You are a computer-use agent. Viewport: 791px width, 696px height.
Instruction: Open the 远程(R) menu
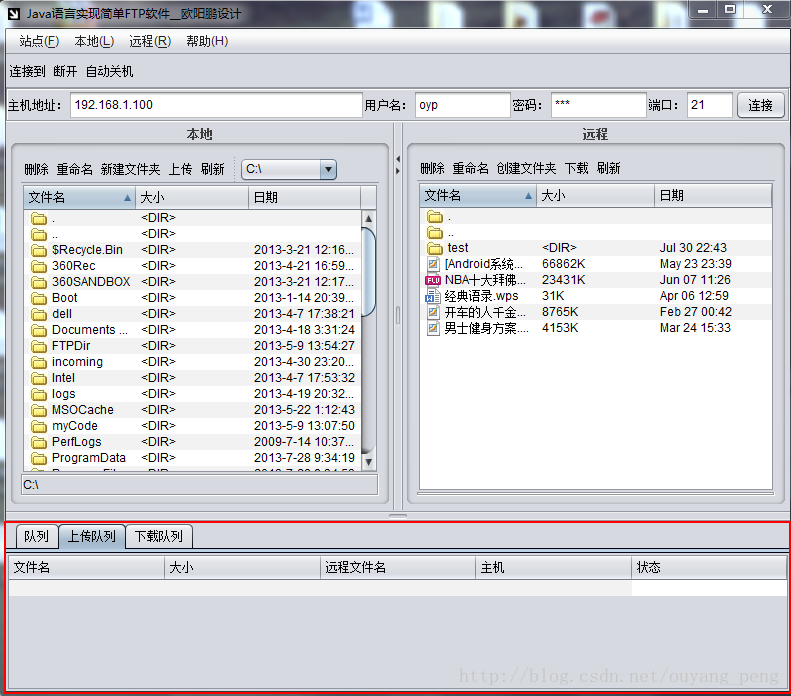(150, 41)
